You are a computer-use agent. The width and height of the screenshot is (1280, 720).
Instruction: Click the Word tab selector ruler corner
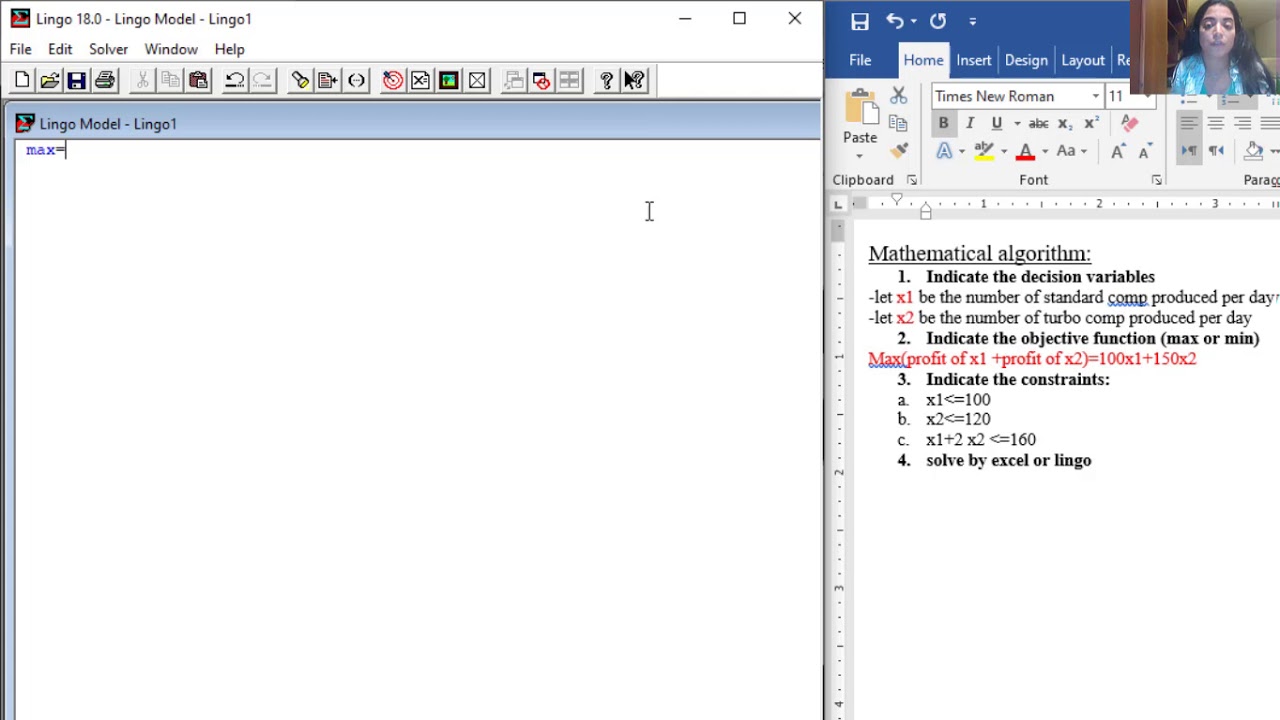click(838, 204)
